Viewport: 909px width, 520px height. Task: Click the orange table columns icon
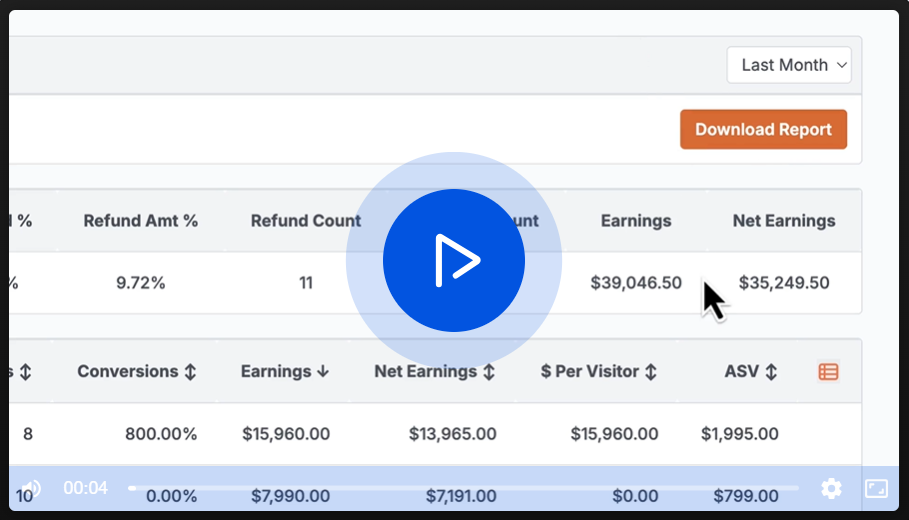(x=828, y=372)
